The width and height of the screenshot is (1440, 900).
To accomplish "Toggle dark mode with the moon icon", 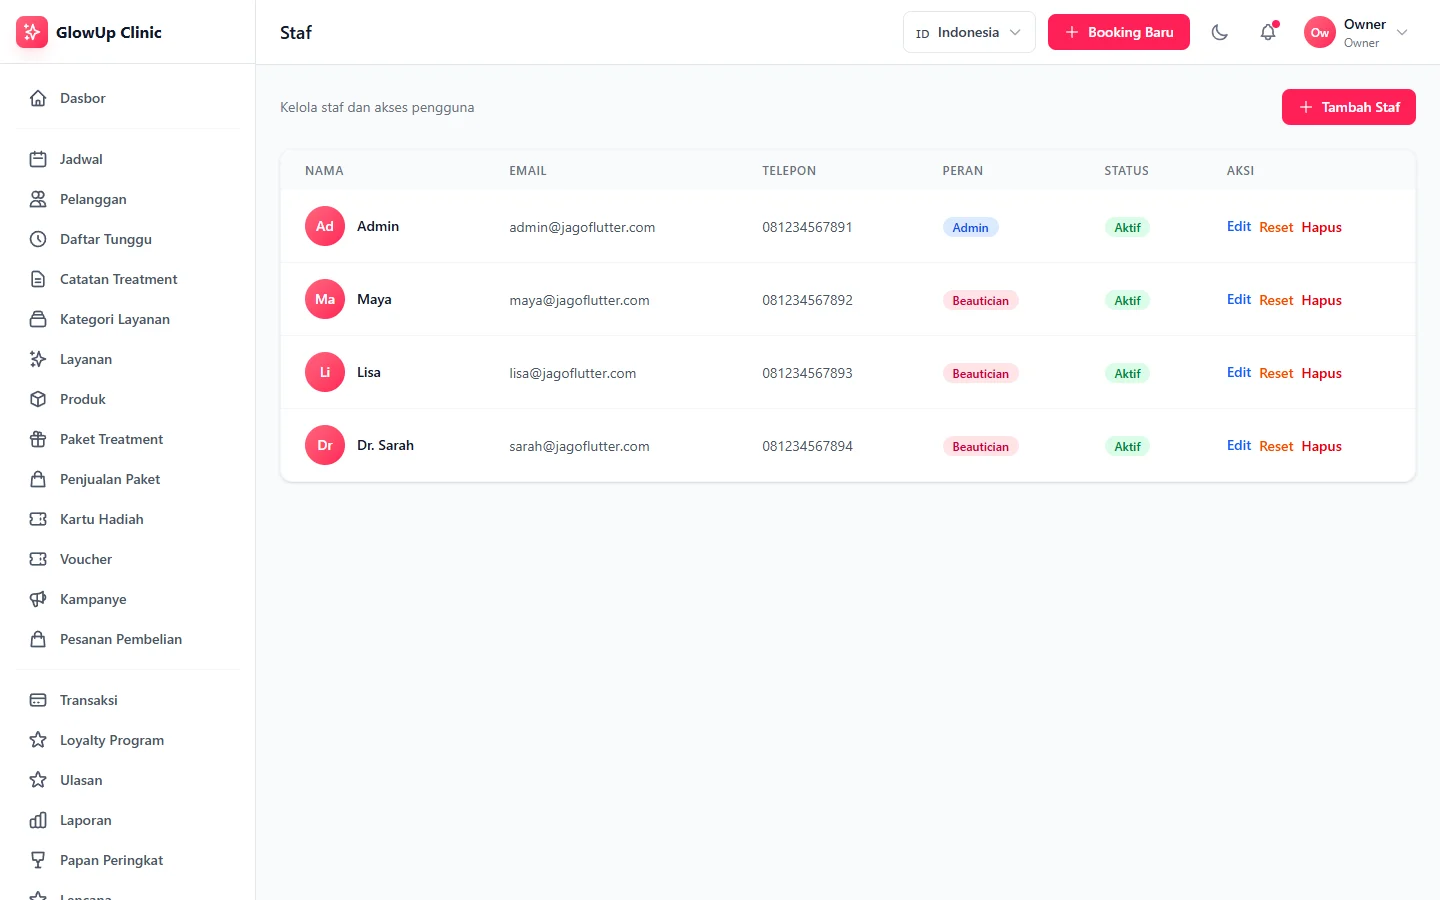I will pyautogui.click(x=1220, y=32).
